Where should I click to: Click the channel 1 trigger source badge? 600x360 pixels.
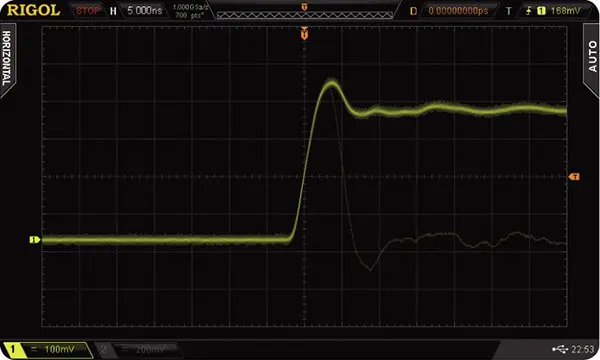(x=541, y=11)
